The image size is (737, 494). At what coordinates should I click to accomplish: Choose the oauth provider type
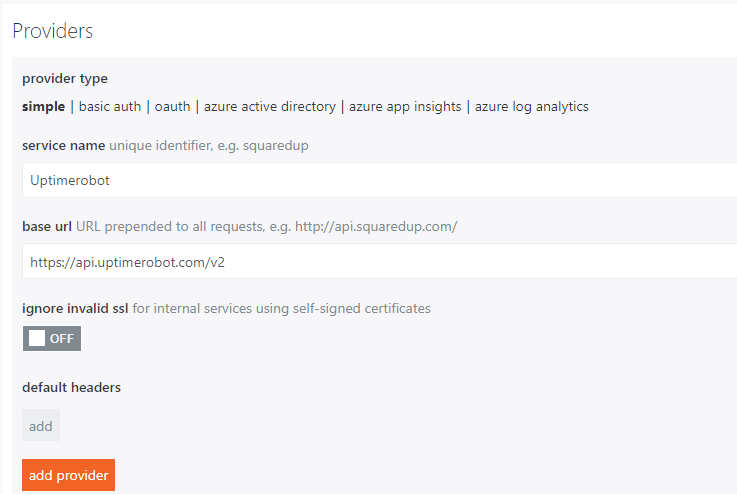pyautogui.click(x=172, y=107)
